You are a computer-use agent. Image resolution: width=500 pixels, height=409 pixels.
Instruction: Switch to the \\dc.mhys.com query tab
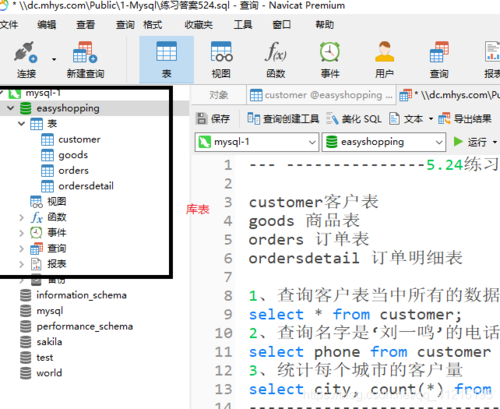click(x=449, y=95)
